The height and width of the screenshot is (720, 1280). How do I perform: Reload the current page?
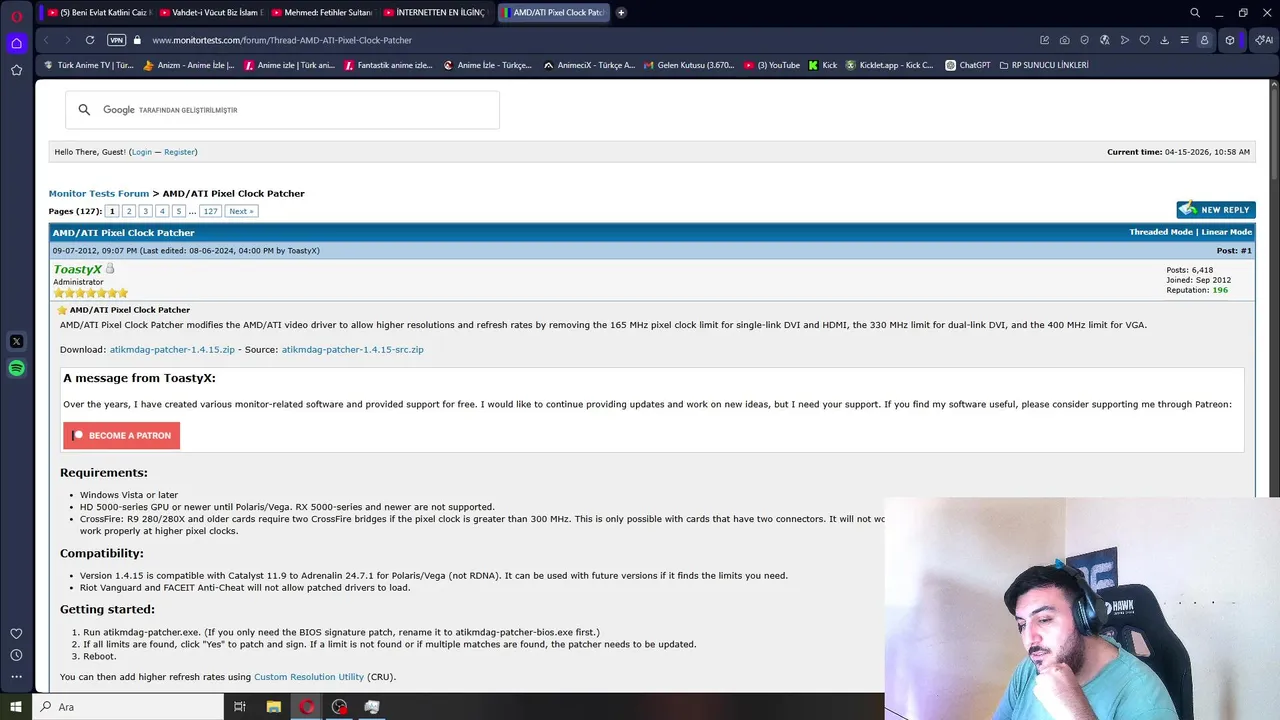tap(90, 40)
